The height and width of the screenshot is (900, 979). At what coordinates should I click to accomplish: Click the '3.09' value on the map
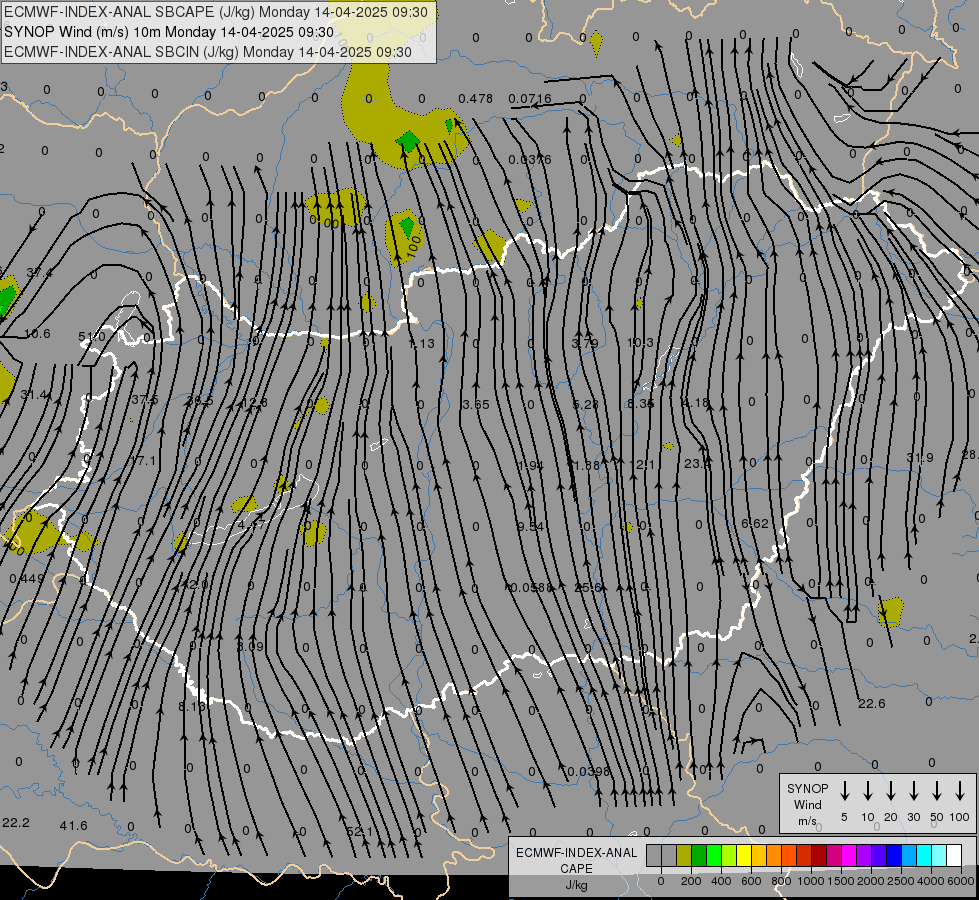click(x=250, y=646)
